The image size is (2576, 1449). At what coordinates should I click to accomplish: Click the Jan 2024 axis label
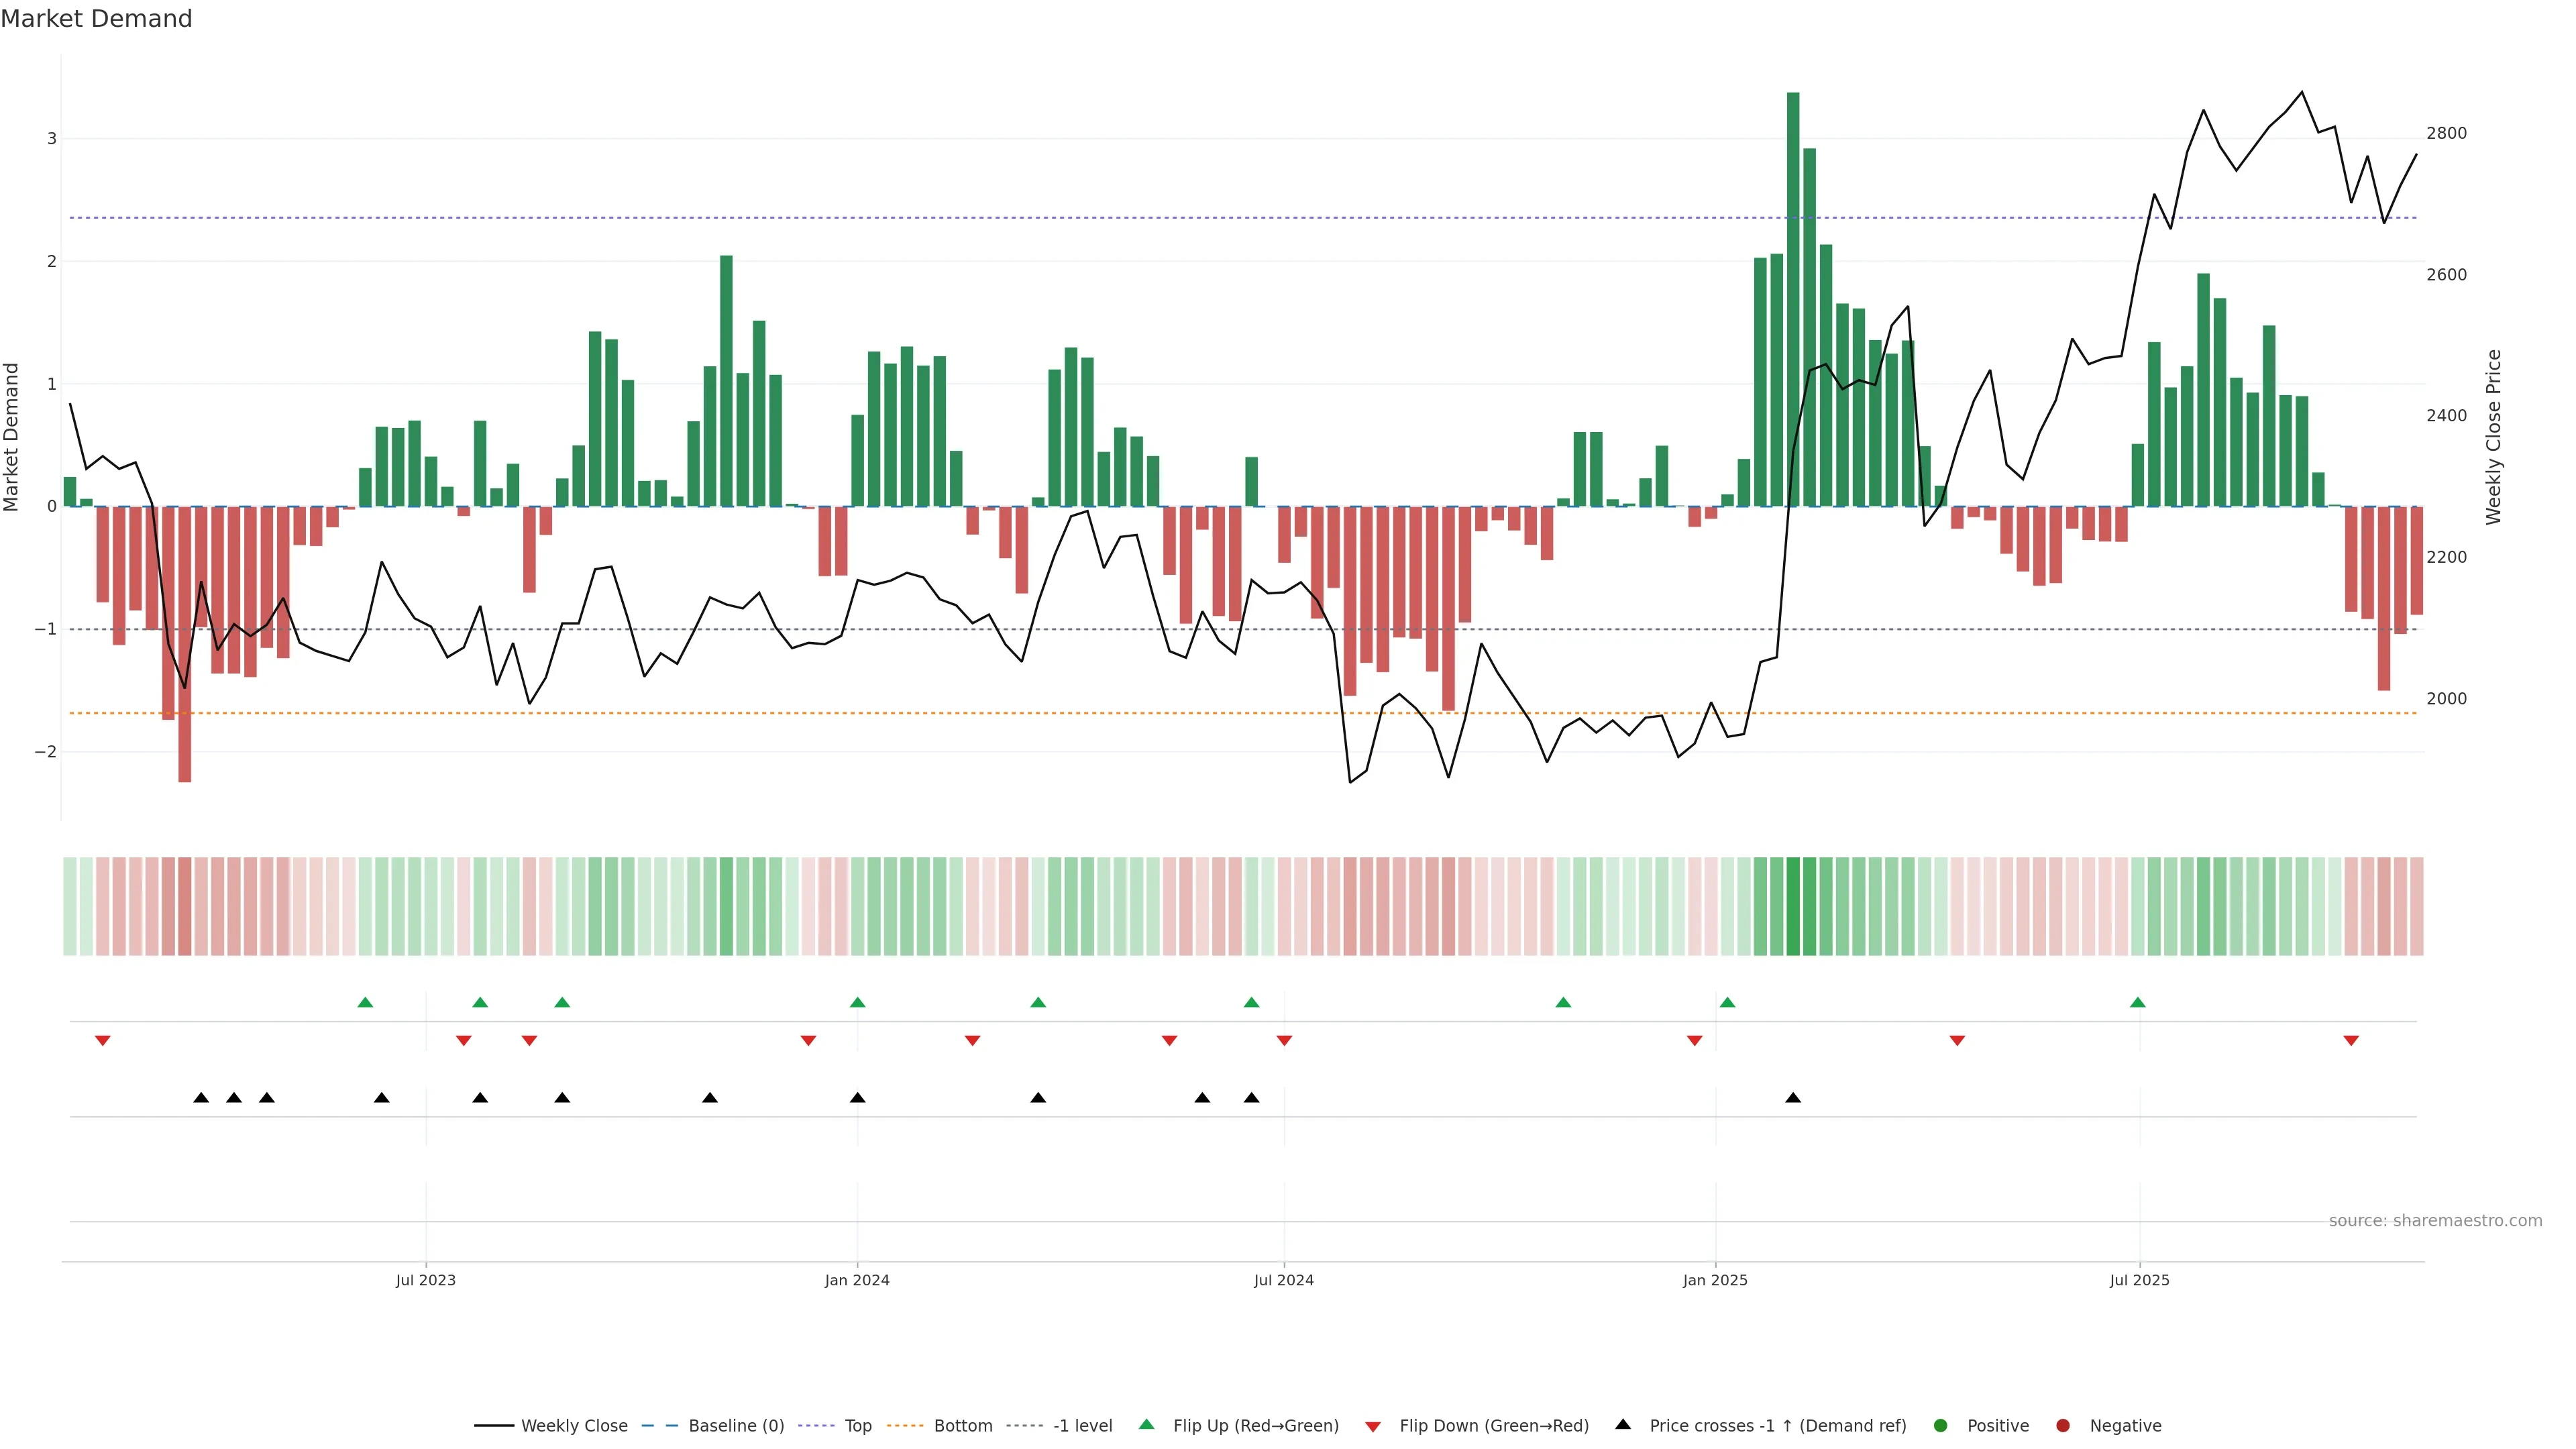coord(857,1280)
